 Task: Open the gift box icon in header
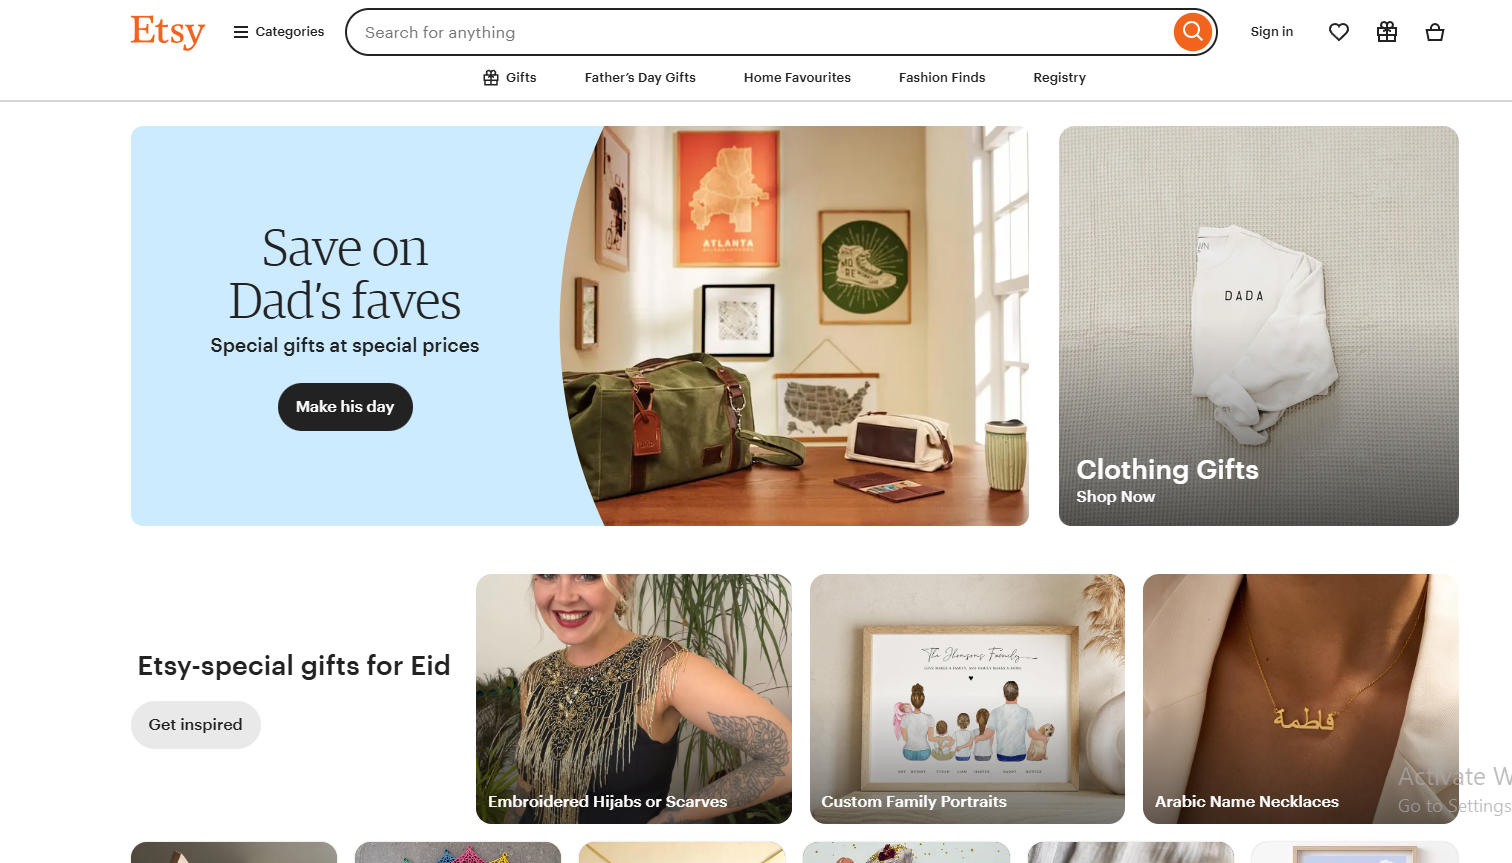tap(1387, 32)
